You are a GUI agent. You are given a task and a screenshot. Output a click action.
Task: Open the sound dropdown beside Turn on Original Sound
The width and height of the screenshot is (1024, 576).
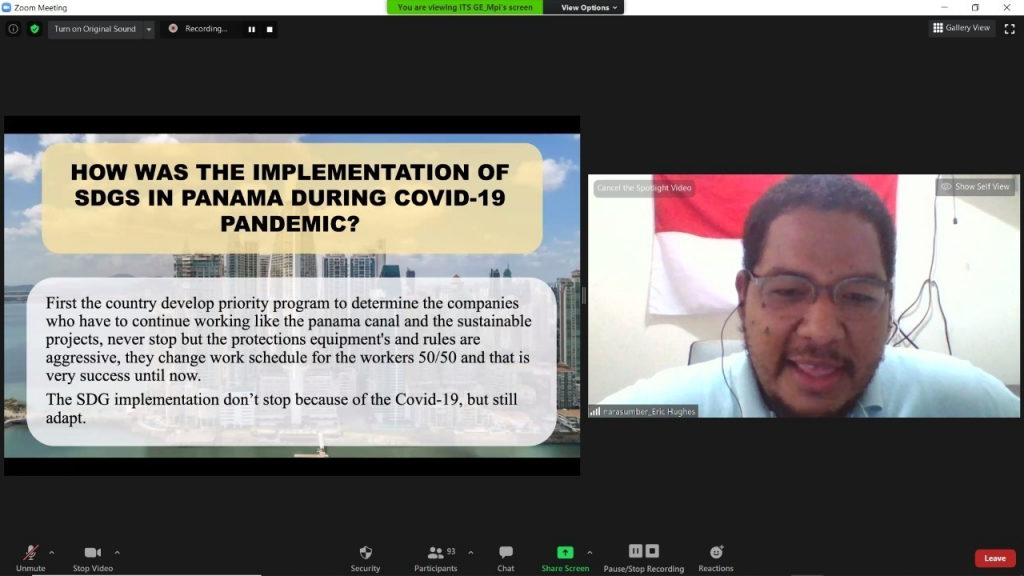[x=149, y=29]
